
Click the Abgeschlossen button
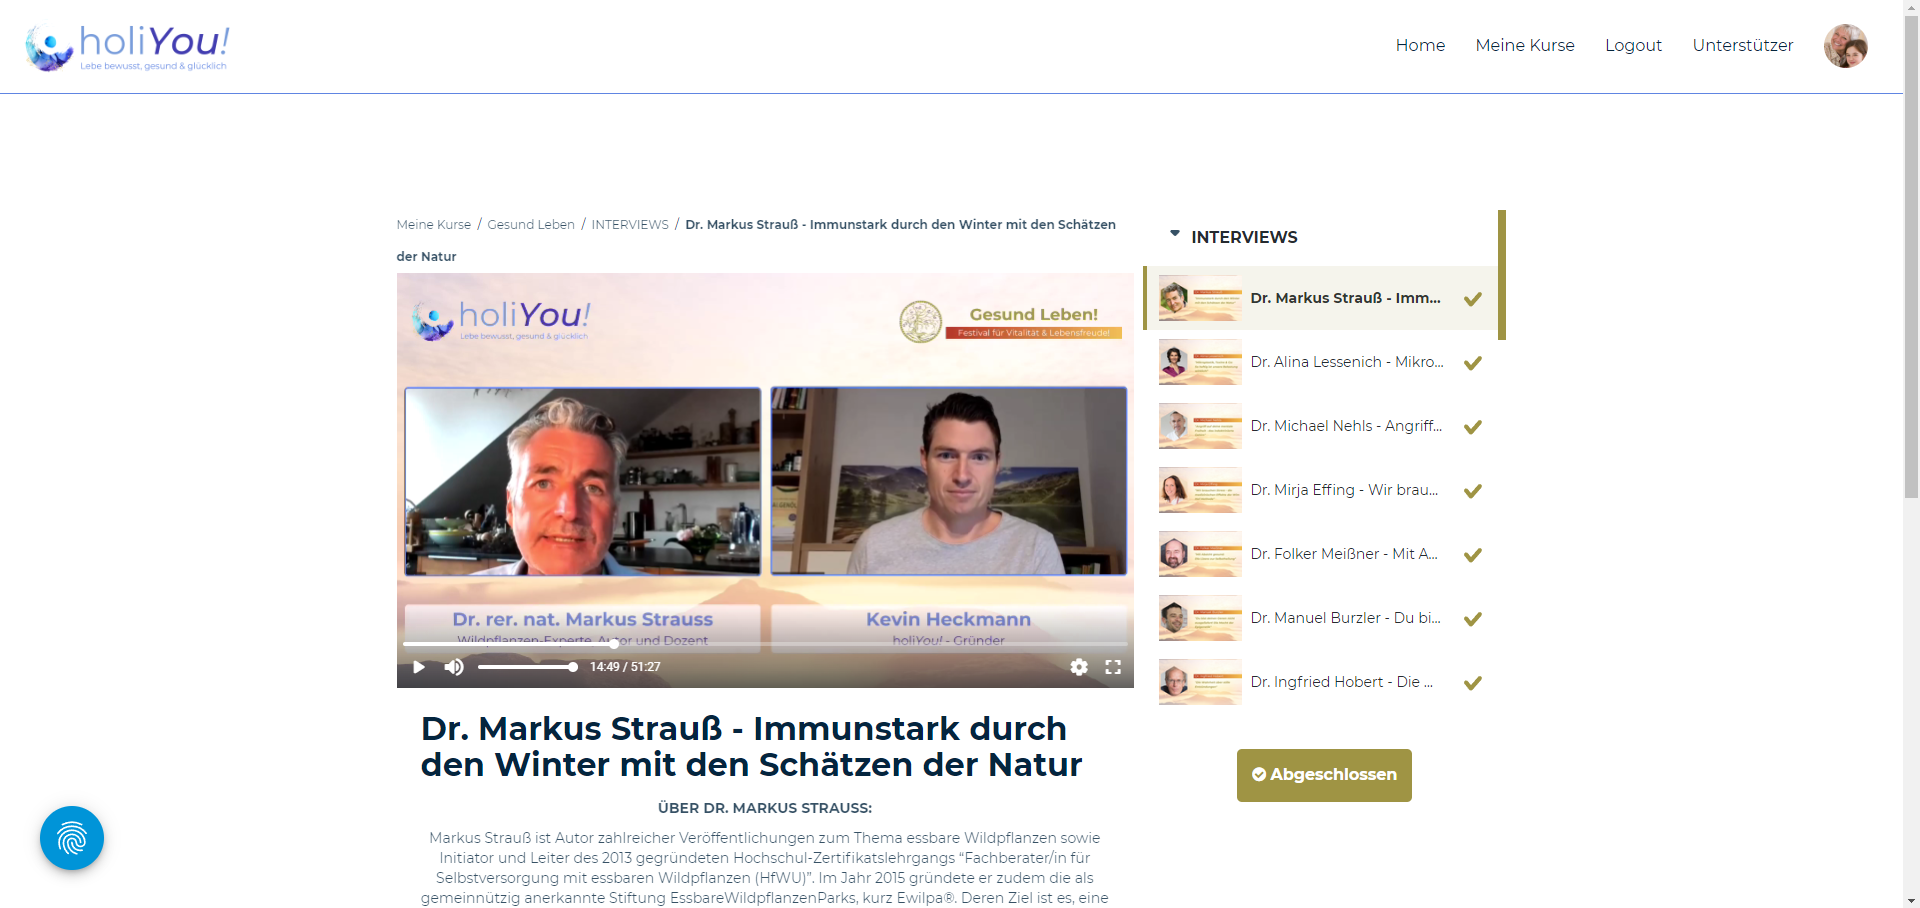tap(1324, 775)
